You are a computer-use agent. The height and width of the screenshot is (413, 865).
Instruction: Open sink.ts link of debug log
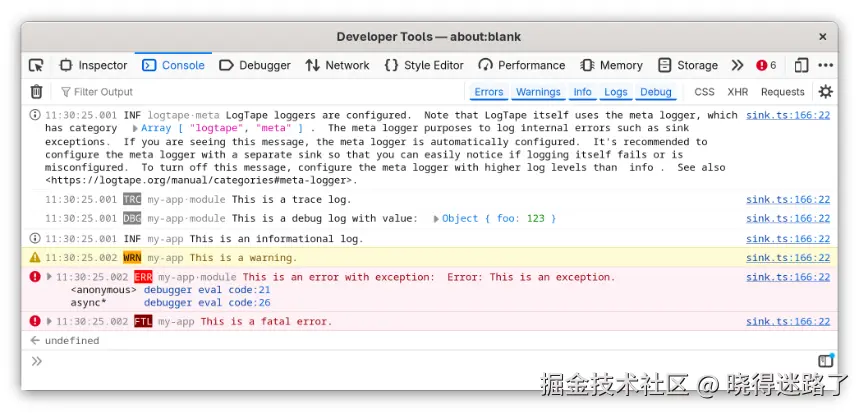point(788,218)
